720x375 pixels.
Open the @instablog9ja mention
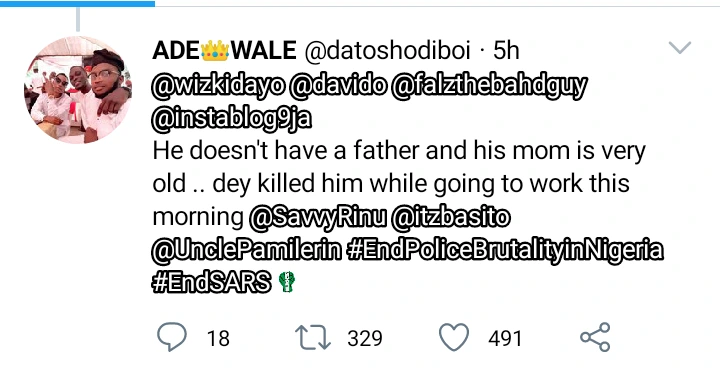coord(232,119)
